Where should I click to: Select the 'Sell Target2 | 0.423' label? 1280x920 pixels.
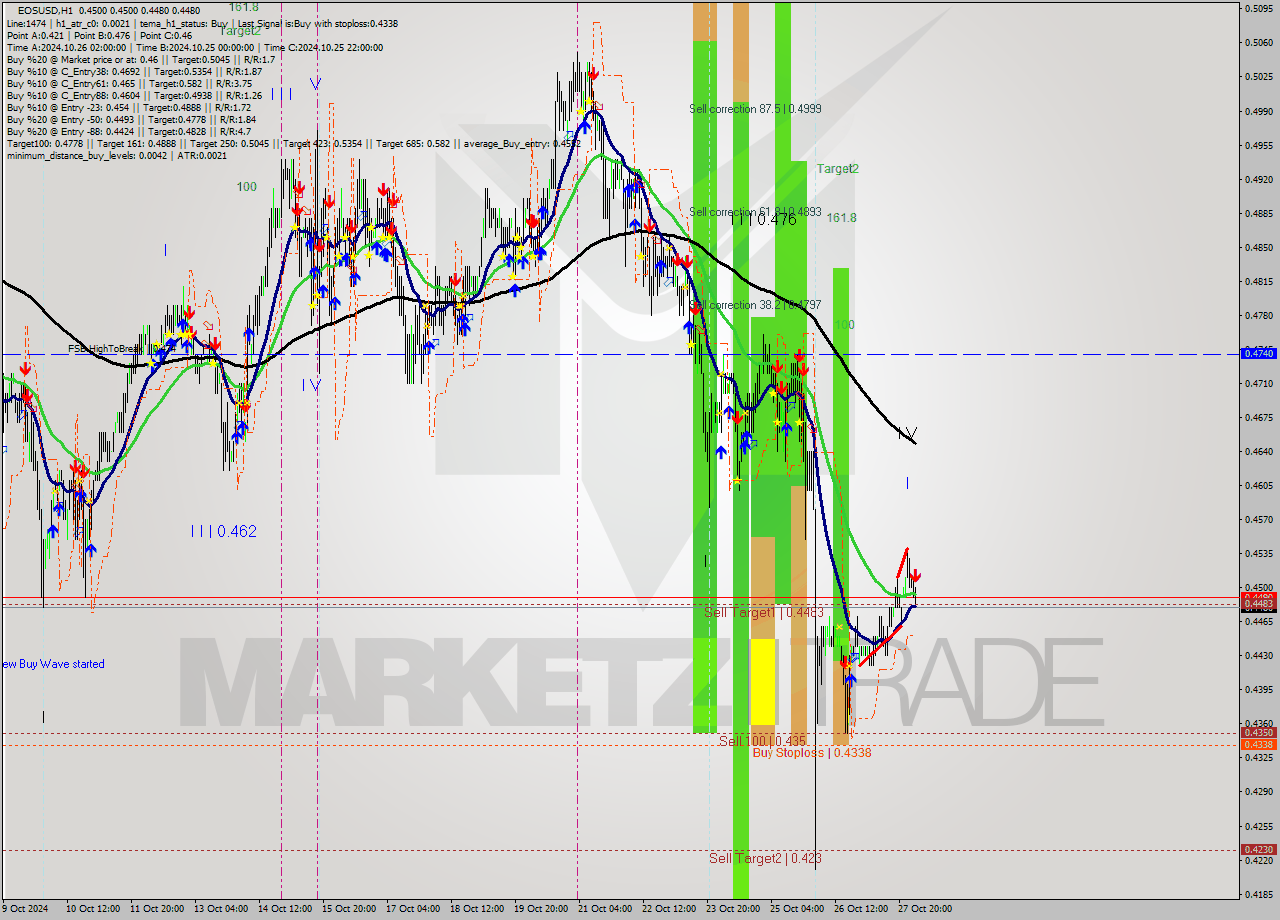[765, 858]
